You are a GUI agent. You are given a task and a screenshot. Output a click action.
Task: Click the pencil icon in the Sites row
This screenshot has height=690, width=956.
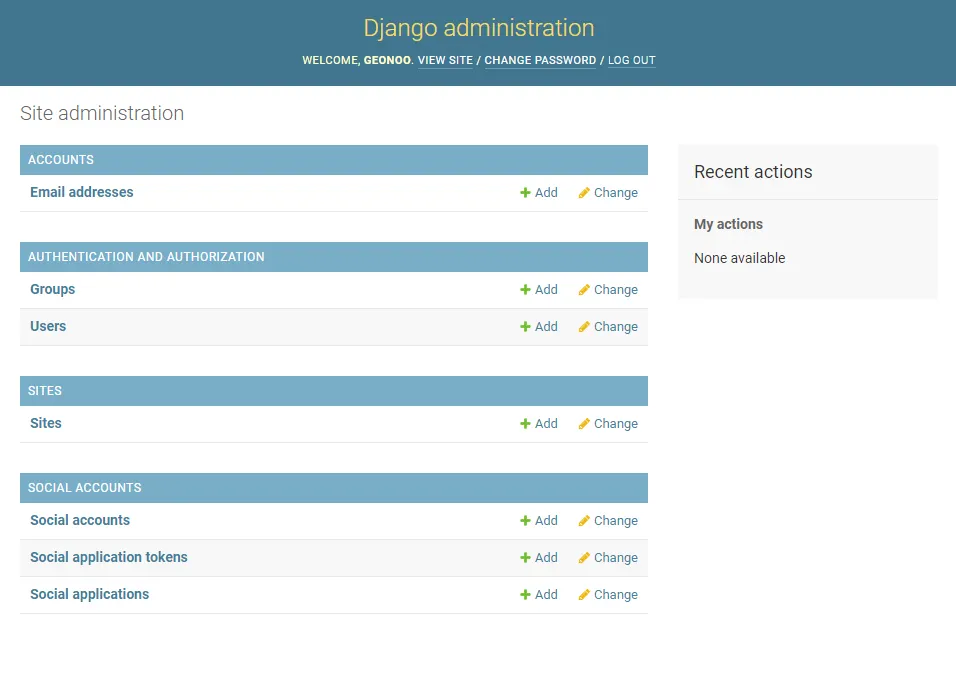pos(584,424)
